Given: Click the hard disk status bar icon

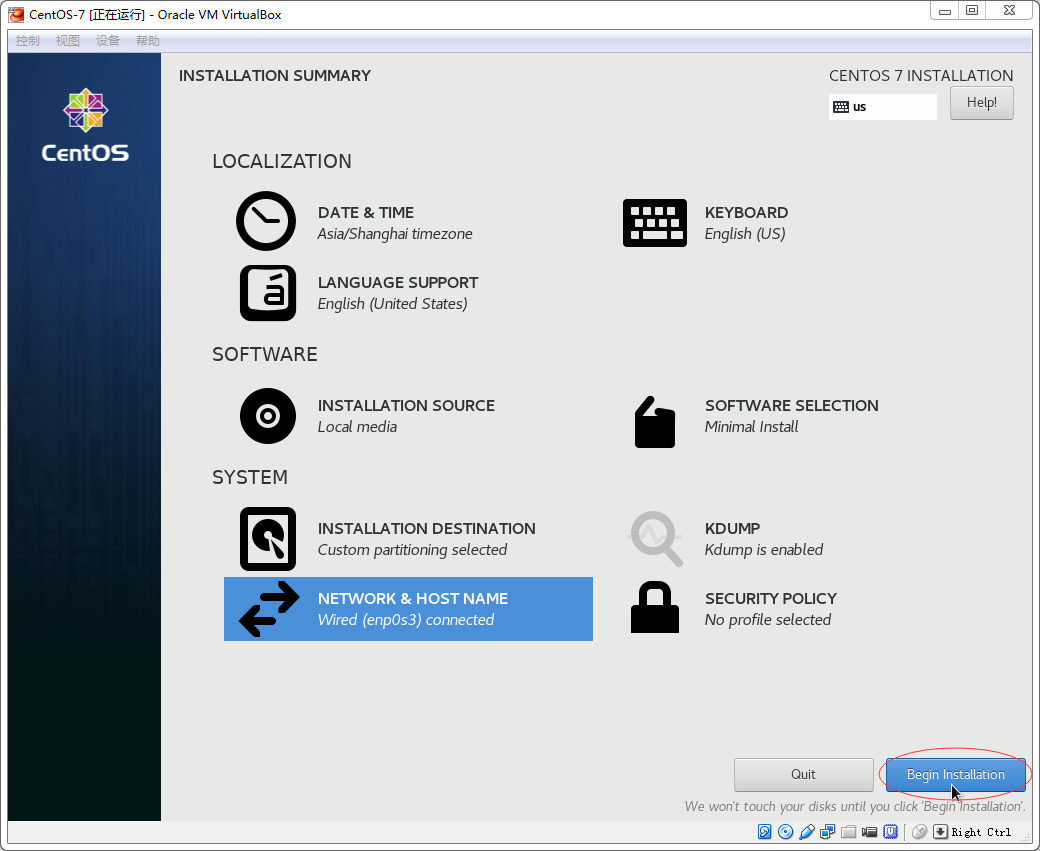Looking at the screenshot, I should (765, 832).
